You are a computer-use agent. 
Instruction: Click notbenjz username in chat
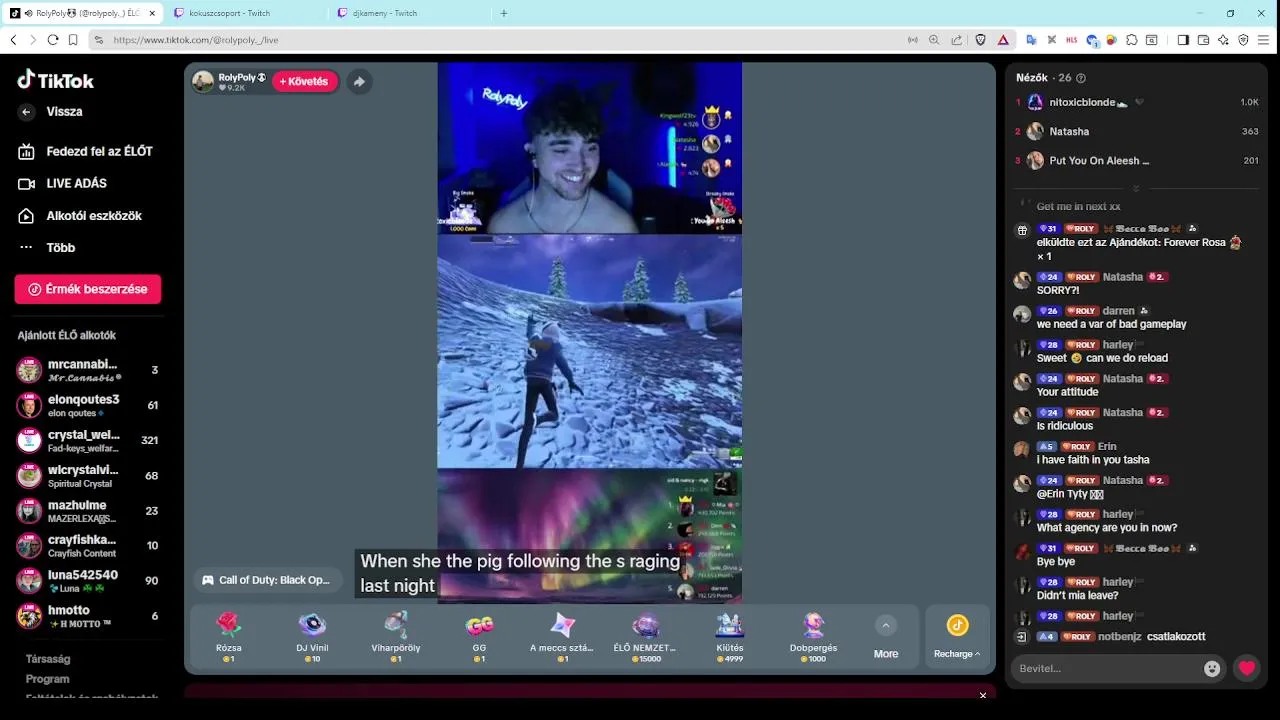[1120, 636]
